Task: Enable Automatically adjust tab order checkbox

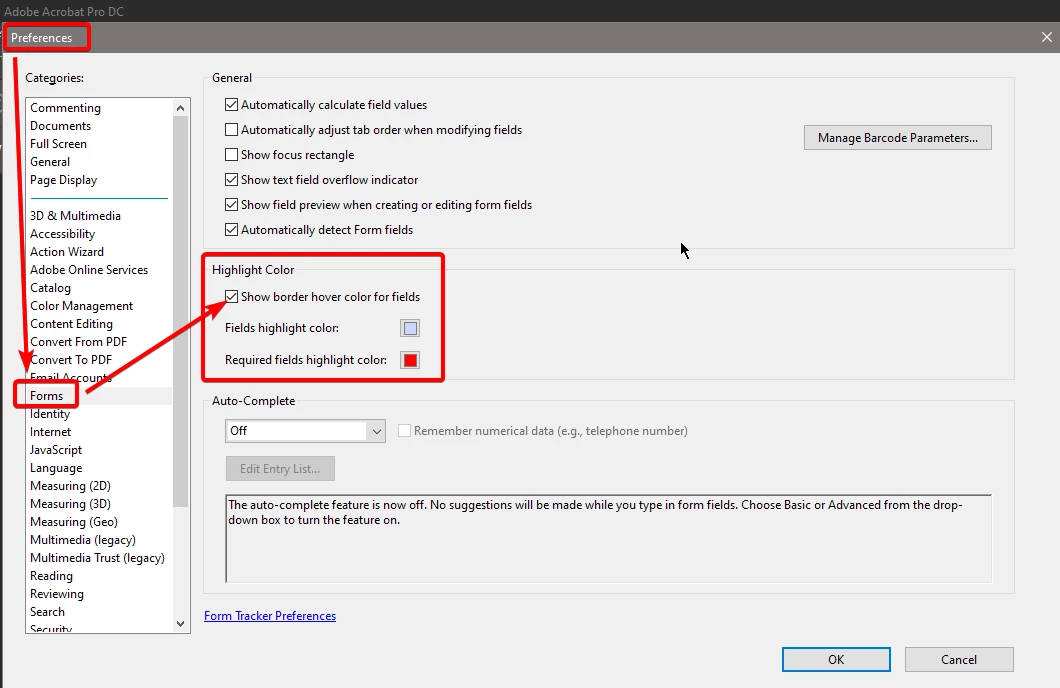Action: pos(231,130)
